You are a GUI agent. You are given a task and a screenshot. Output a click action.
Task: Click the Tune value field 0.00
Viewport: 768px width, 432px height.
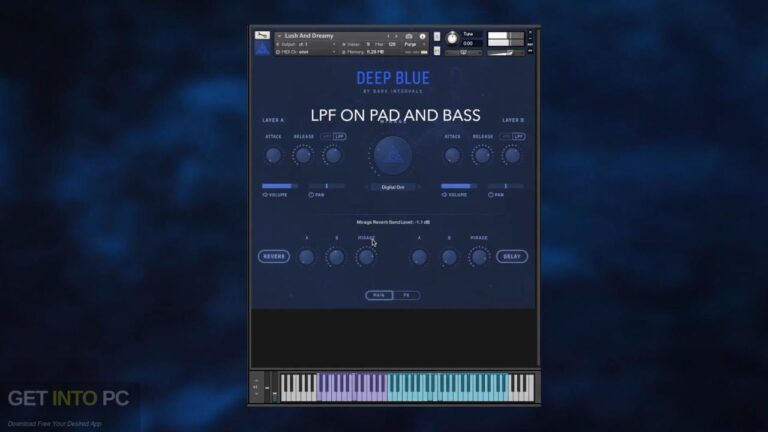469,44
